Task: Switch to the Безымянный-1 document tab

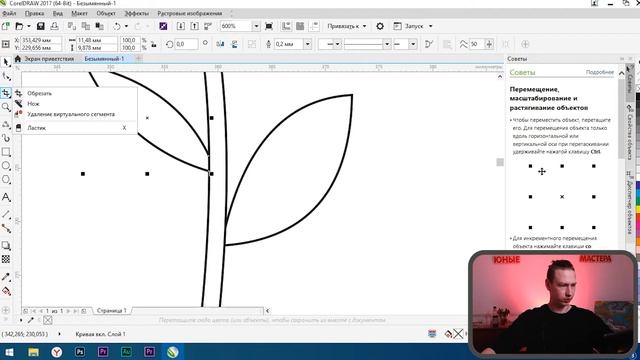Action: click(x=104, y=59)
